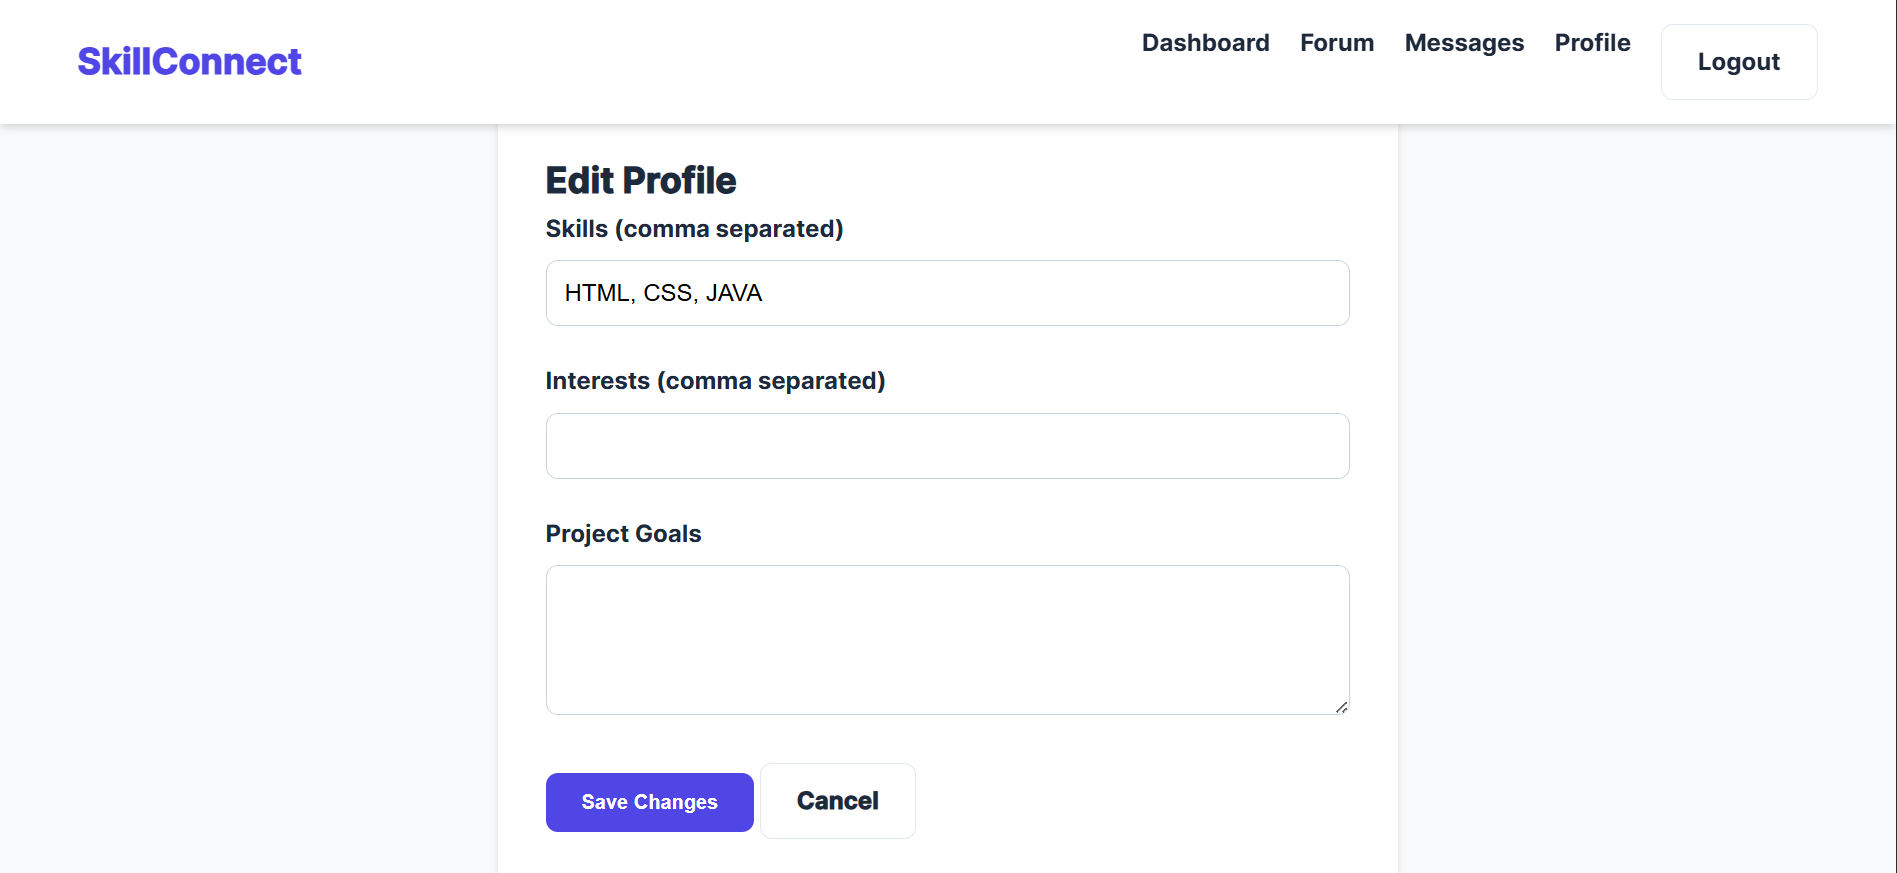Open Messages from the navigation bar

click(1463, 43)
